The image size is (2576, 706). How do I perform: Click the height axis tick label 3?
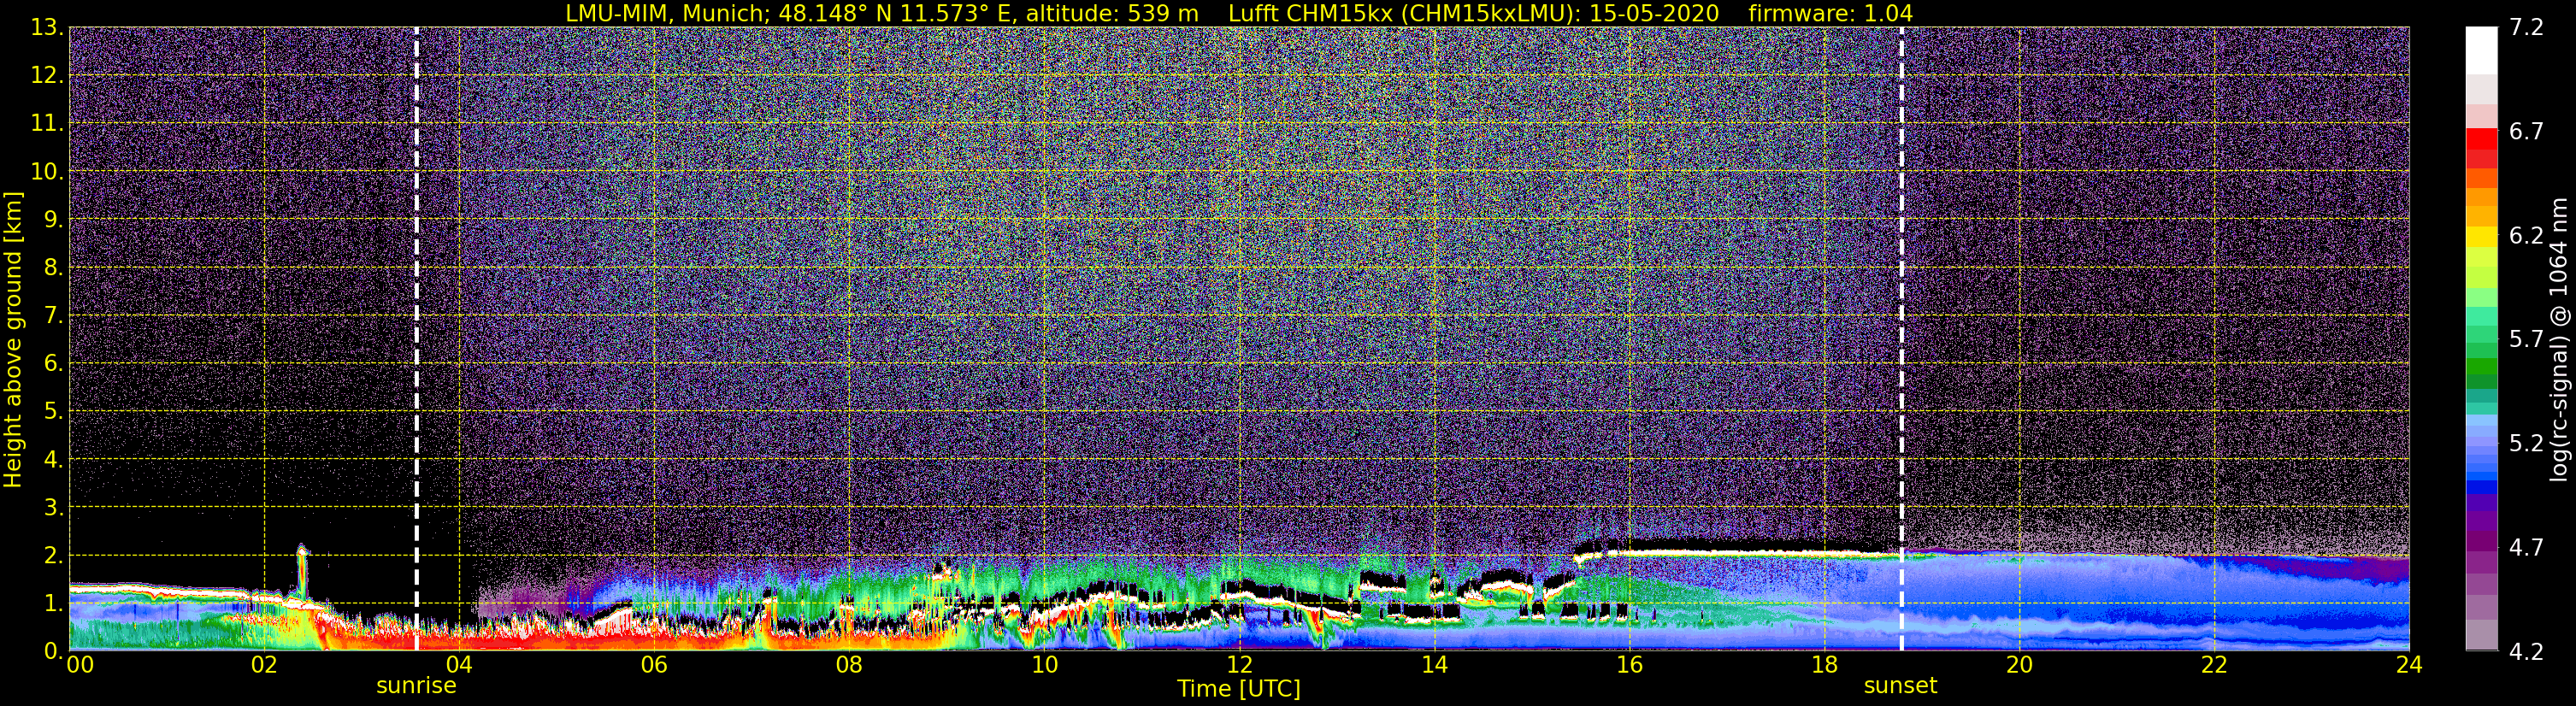[52, 507]
